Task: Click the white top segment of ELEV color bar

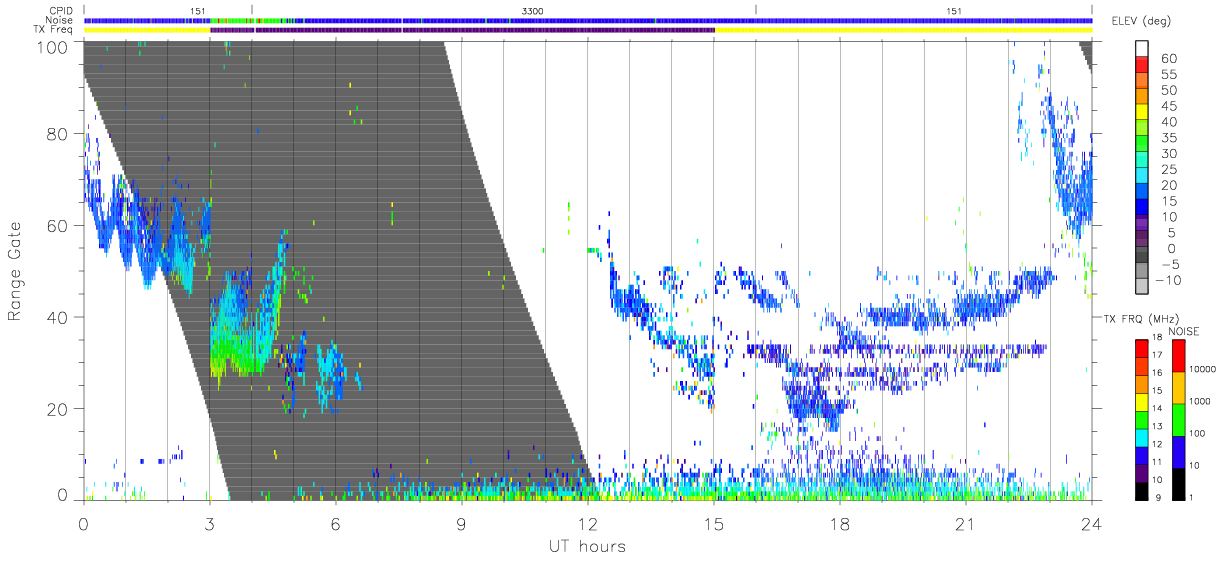Action: [1141, 46]
